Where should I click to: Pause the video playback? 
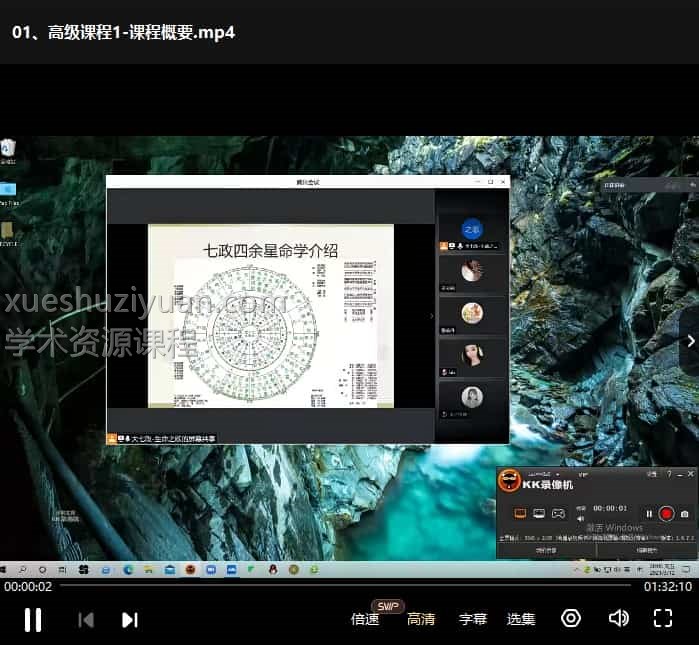point(33,619)
